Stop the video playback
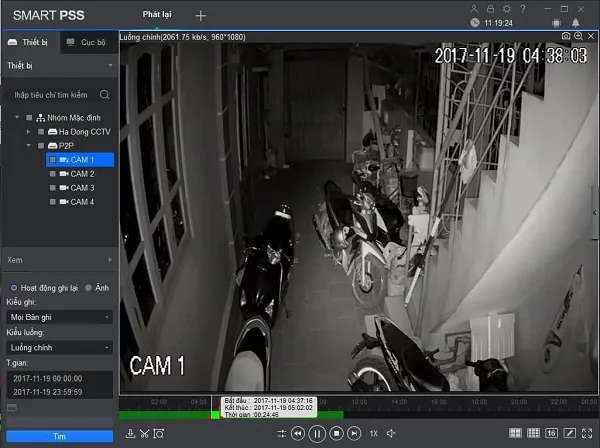The image size is (600, 448). (x=336, y=433)
